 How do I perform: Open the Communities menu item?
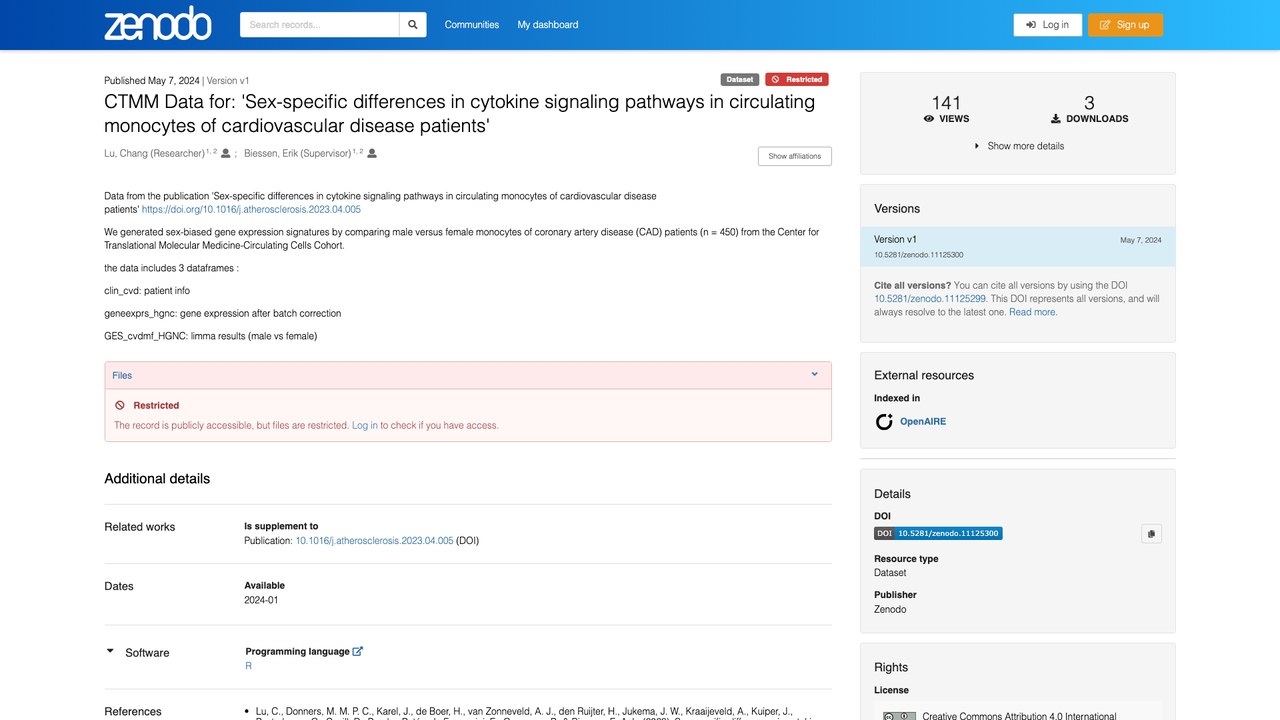click(x=472, y=25)
